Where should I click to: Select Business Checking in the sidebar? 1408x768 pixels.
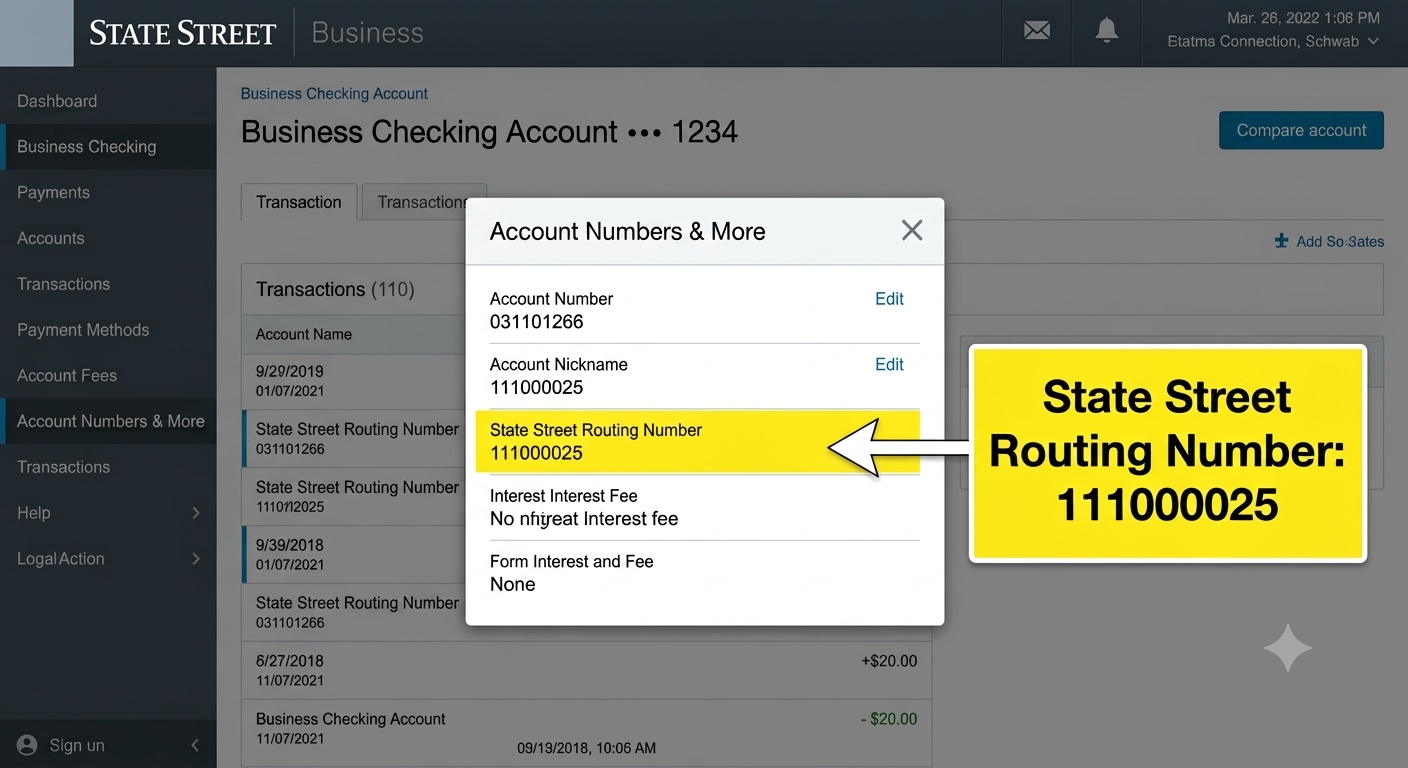pos(108,147)
